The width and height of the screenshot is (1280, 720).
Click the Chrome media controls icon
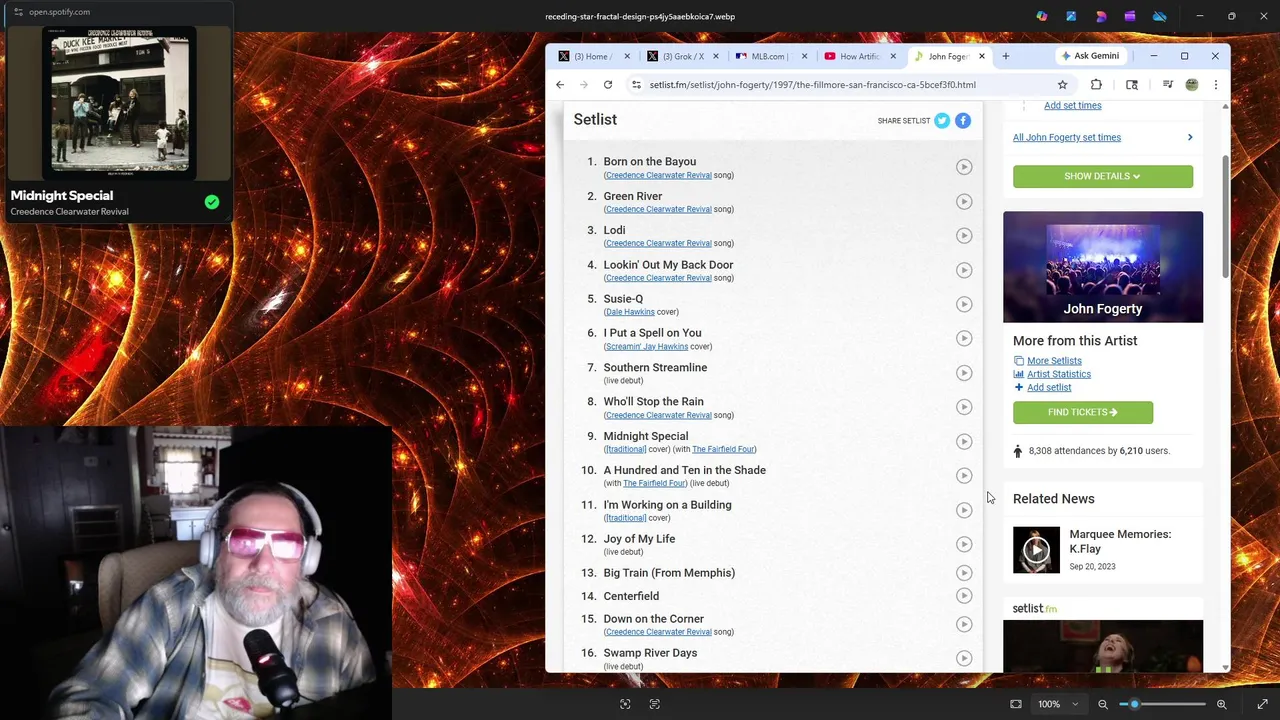pyautogui.click(x=1167, y=85)
